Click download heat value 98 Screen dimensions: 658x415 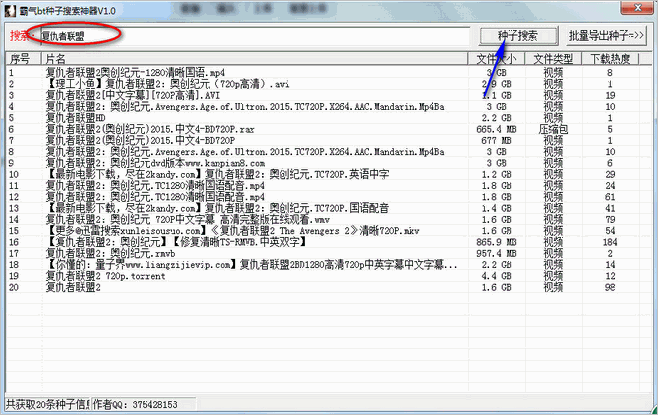(610, 287)
